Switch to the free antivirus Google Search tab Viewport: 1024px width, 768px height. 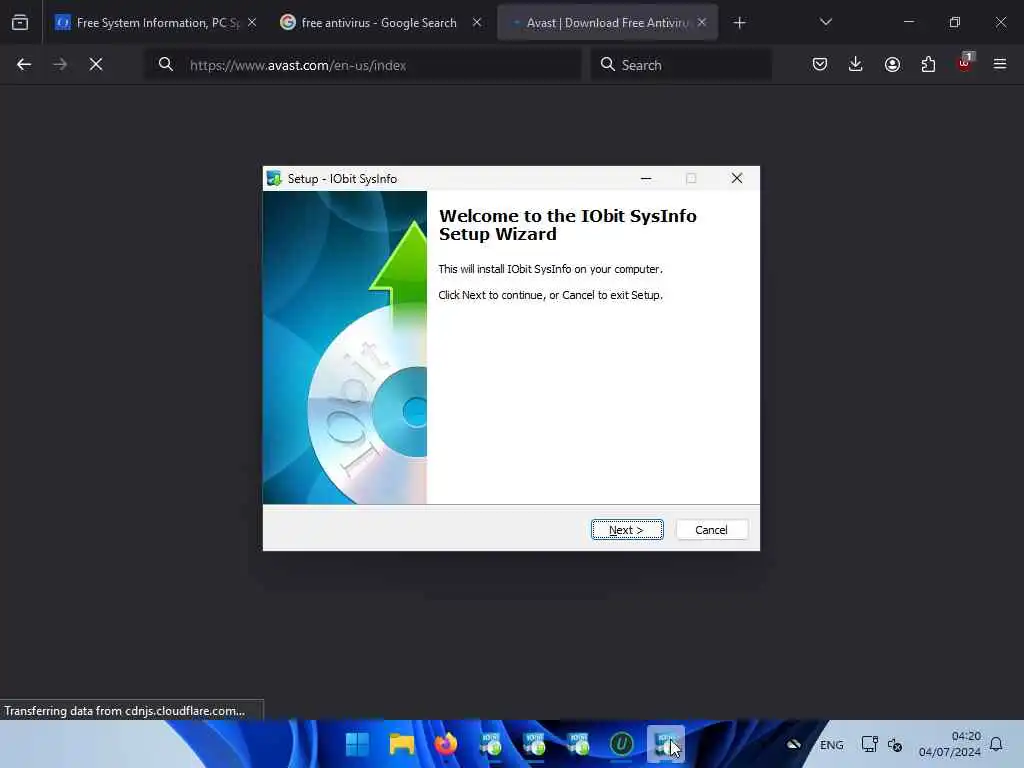[380, 23]
